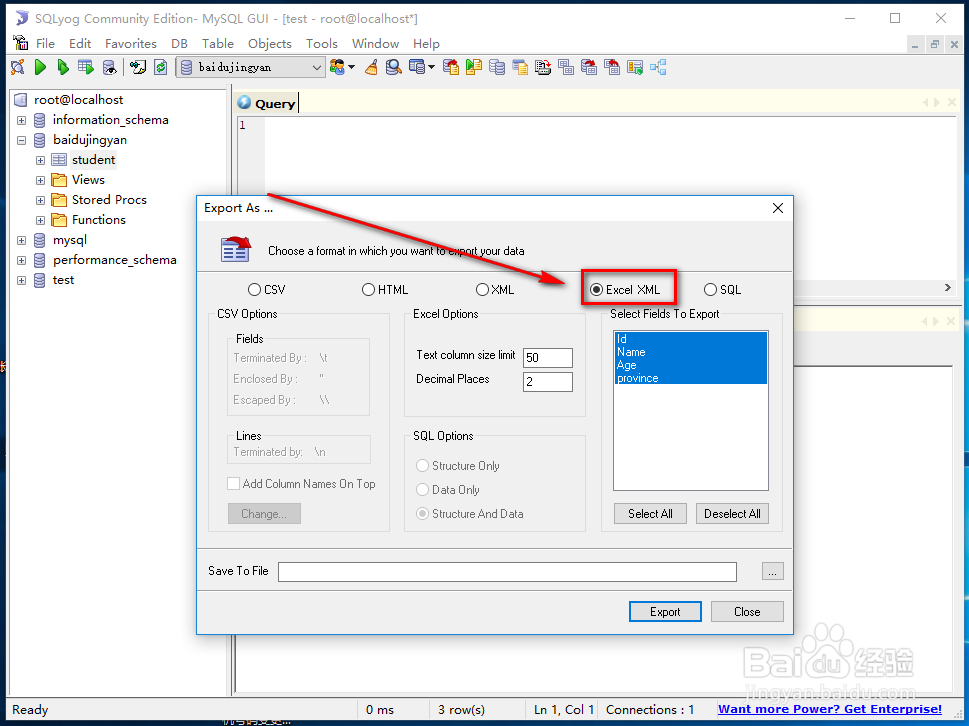Open the User Manager dropdown arrow
Image resolution: width=969 pixels, height=726 pixels.
(x=351, y=67)
